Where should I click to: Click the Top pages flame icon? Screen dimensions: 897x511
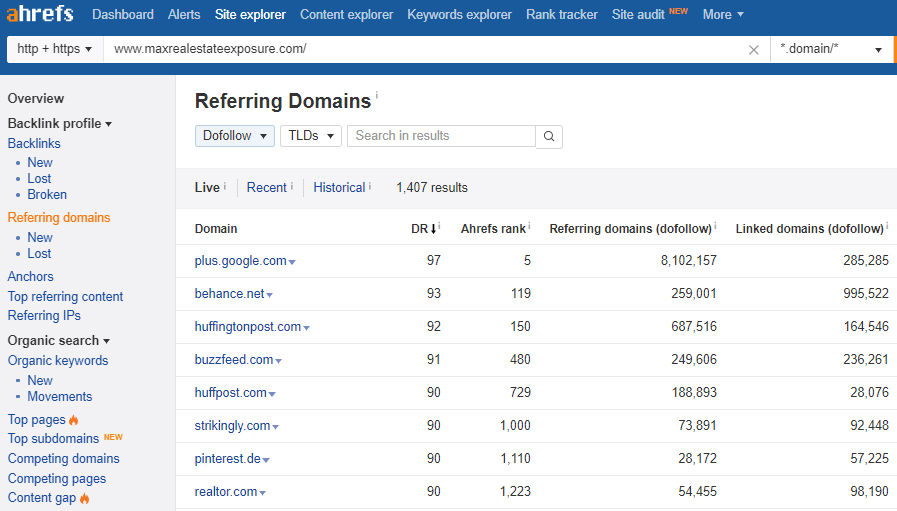click(74, 420)
